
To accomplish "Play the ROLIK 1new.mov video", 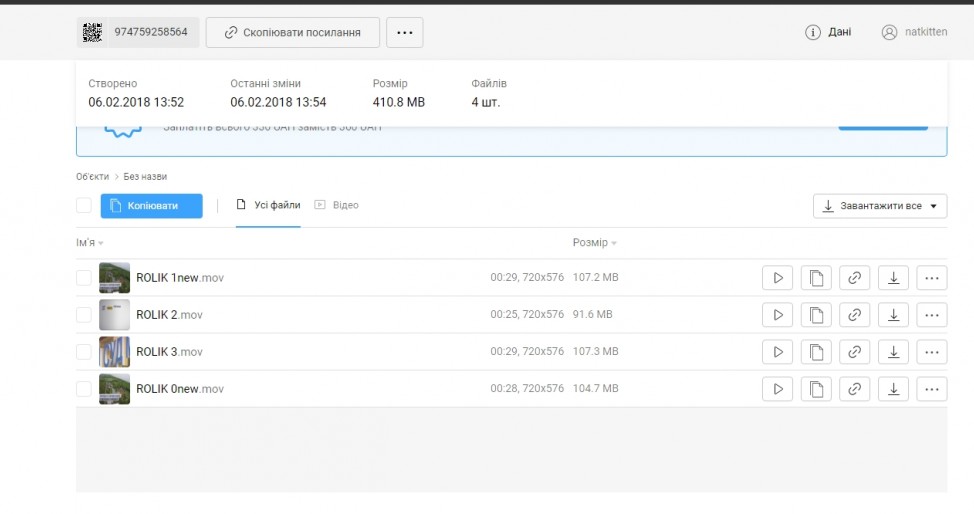I will coord(777,278).
